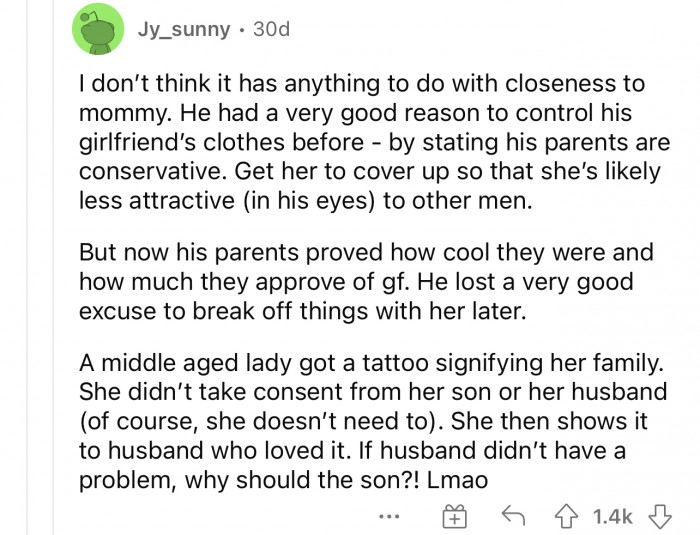Click the green Reddit avatar icon

[96, 31]
